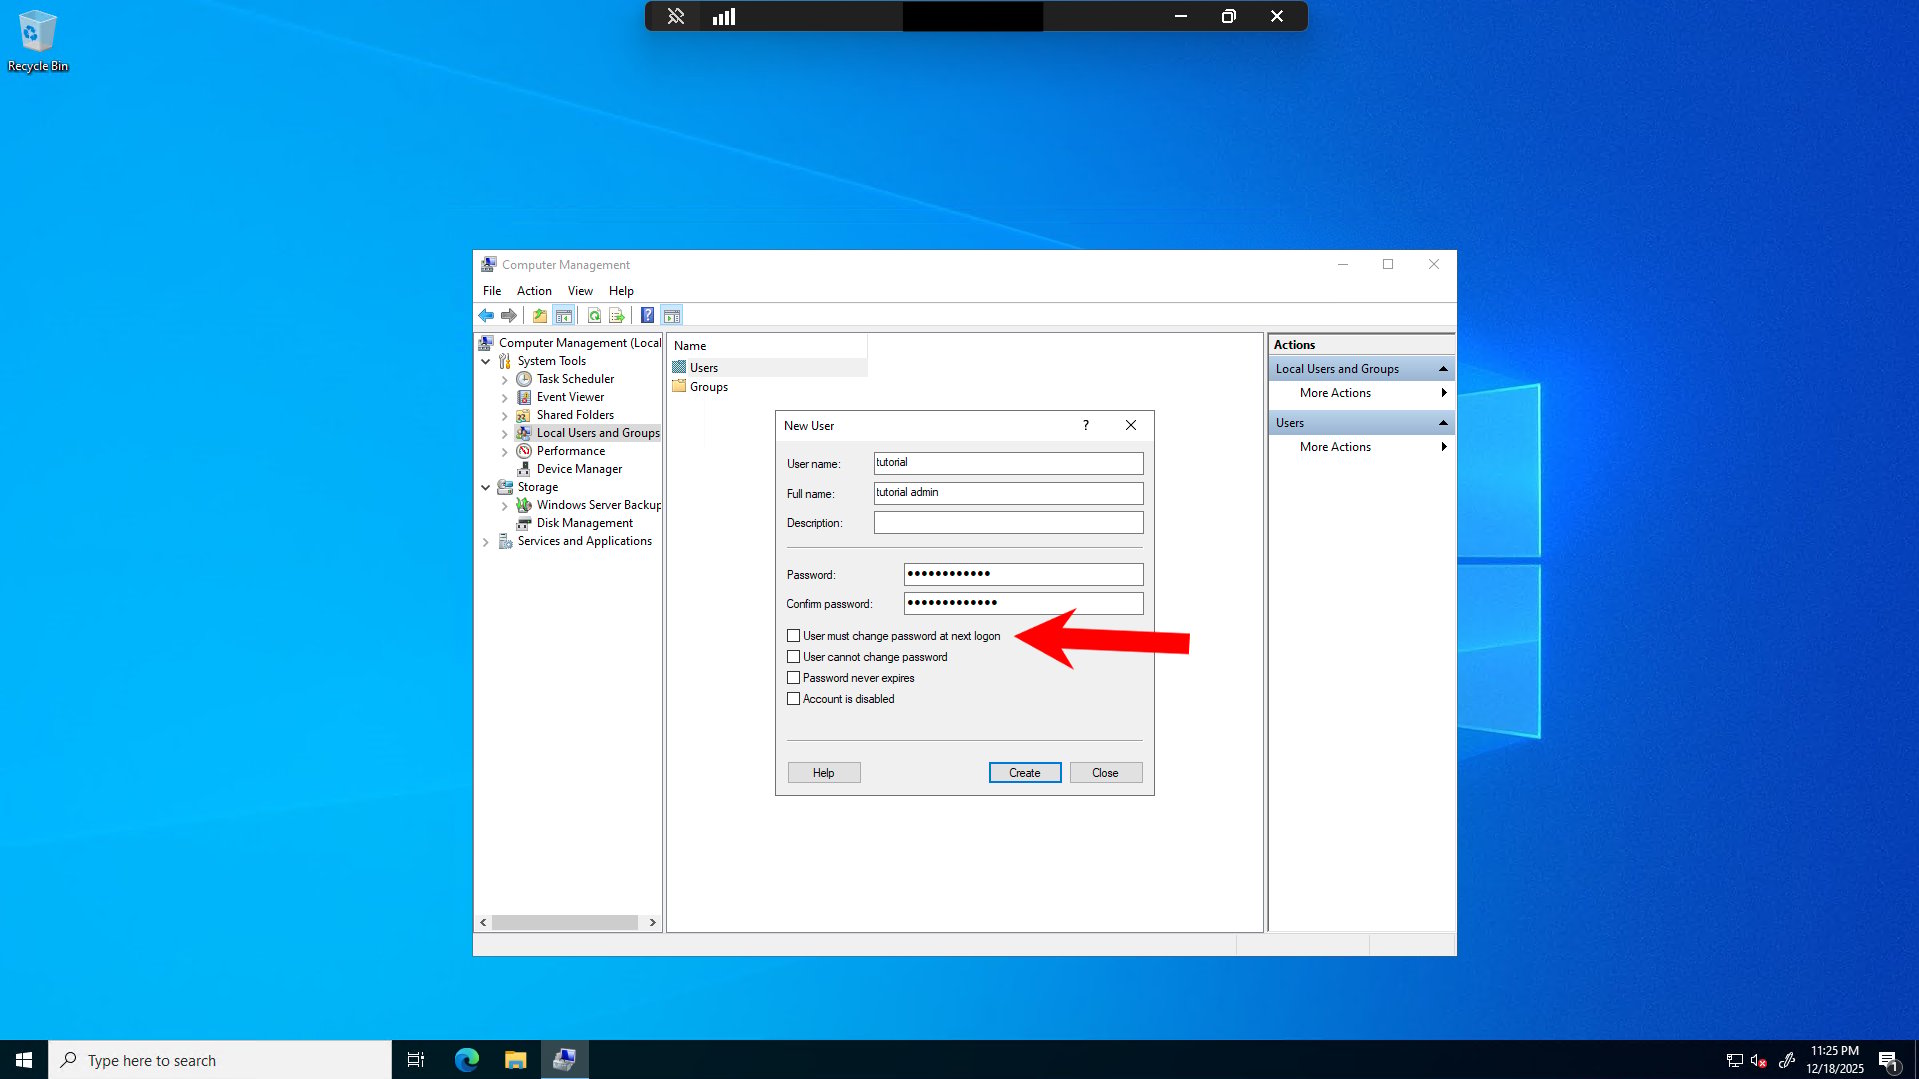
Task: Click into the User name field
Action: (x=1008, y=463)
